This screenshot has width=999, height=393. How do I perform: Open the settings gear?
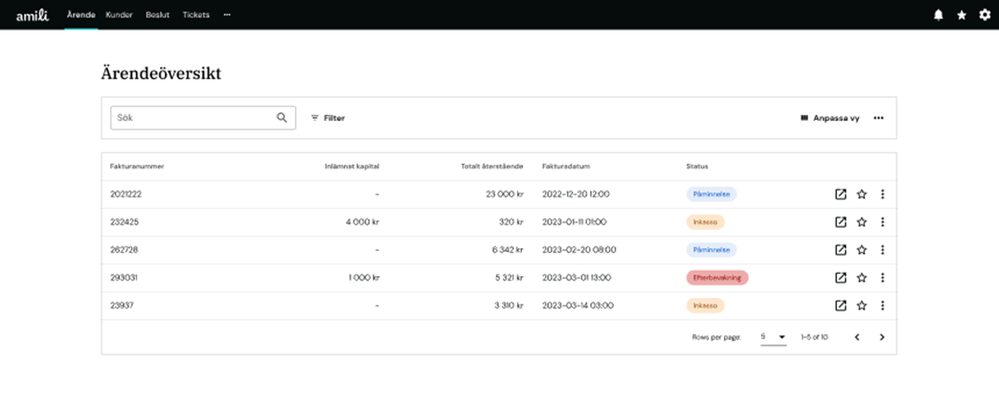coord(984,15)
